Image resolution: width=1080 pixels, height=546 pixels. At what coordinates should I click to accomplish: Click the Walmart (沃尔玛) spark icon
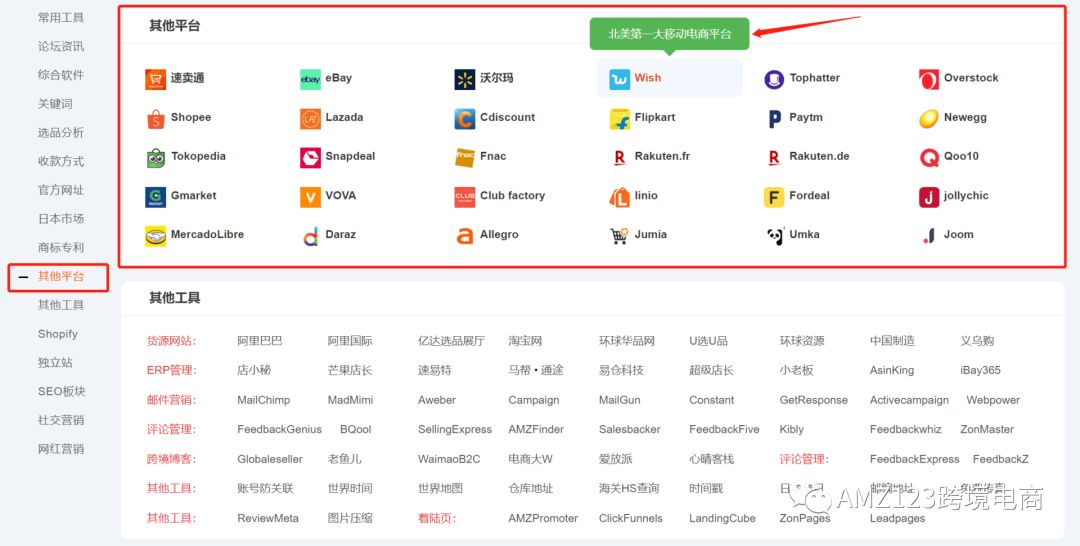(465, 79)
